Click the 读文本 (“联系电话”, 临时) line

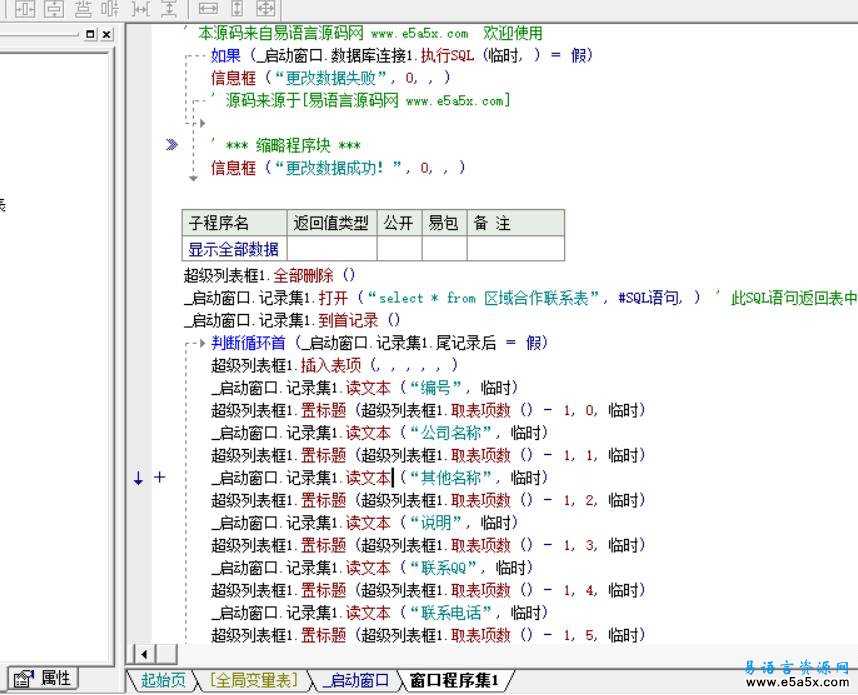[x=380, y=612]
